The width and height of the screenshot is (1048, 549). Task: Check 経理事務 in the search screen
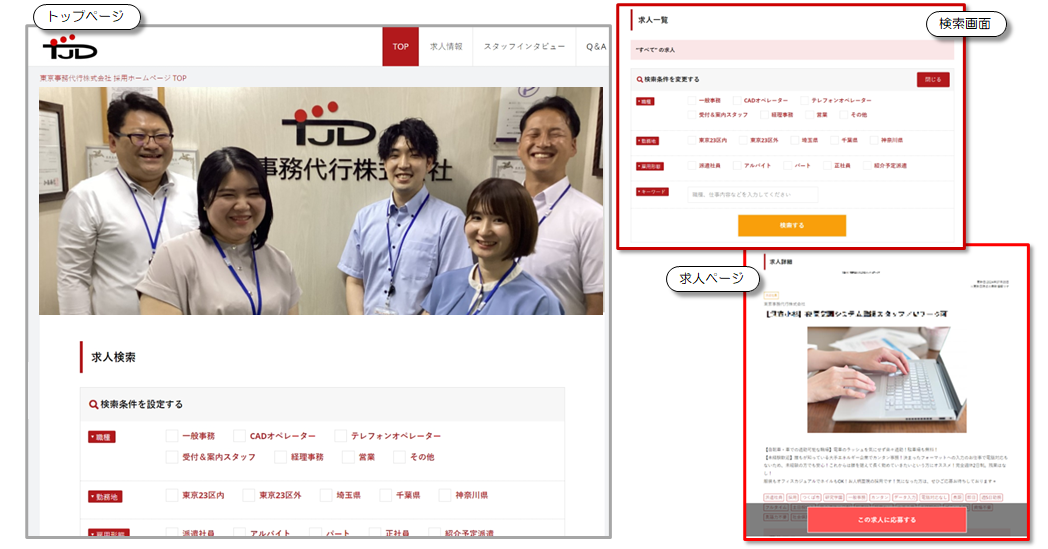click(764, 115)
